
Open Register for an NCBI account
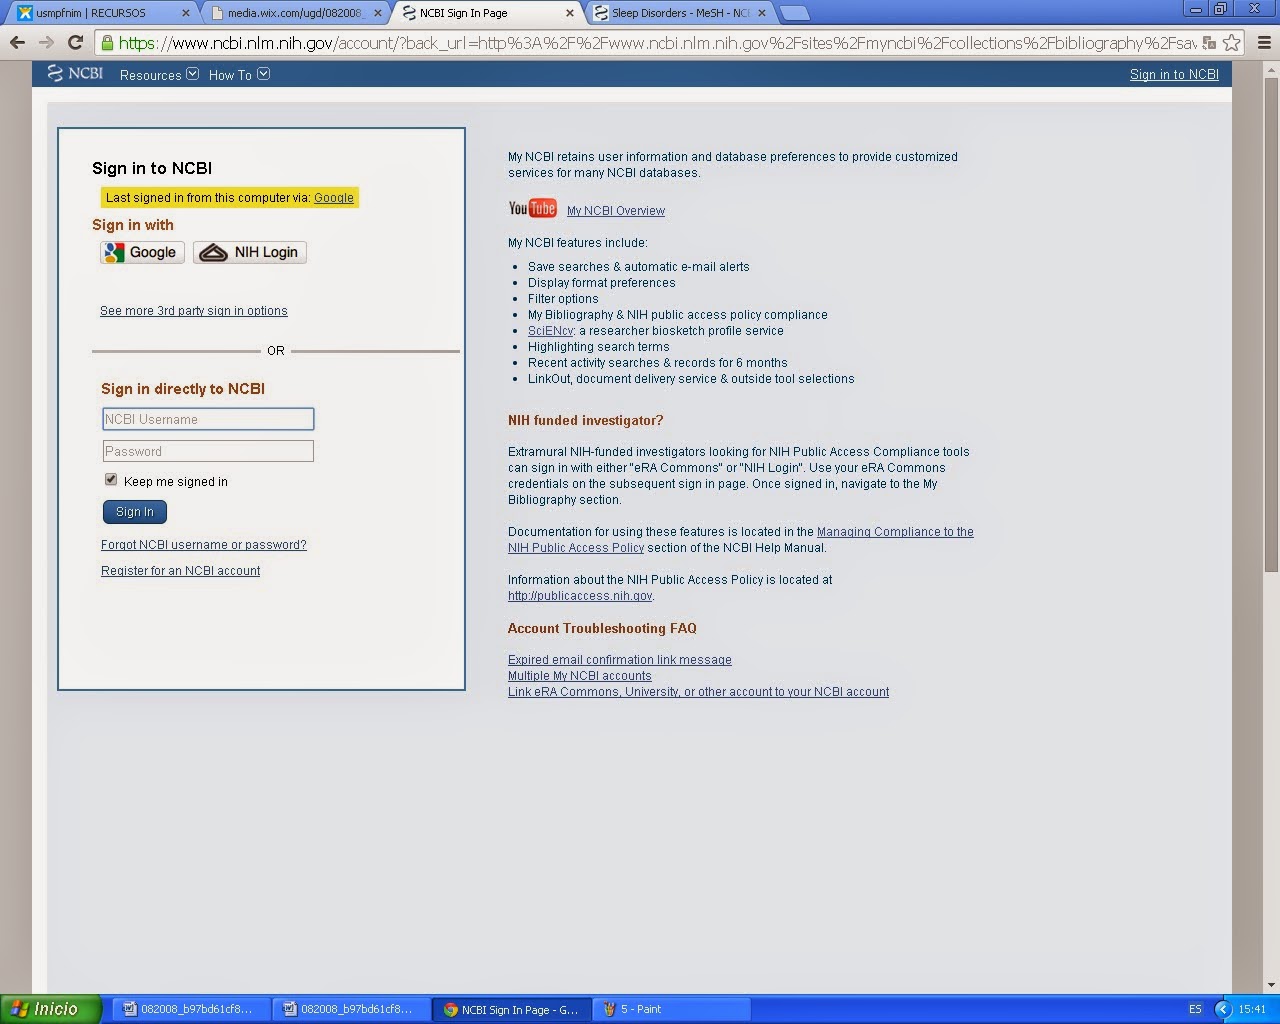(x=180, y=570)
